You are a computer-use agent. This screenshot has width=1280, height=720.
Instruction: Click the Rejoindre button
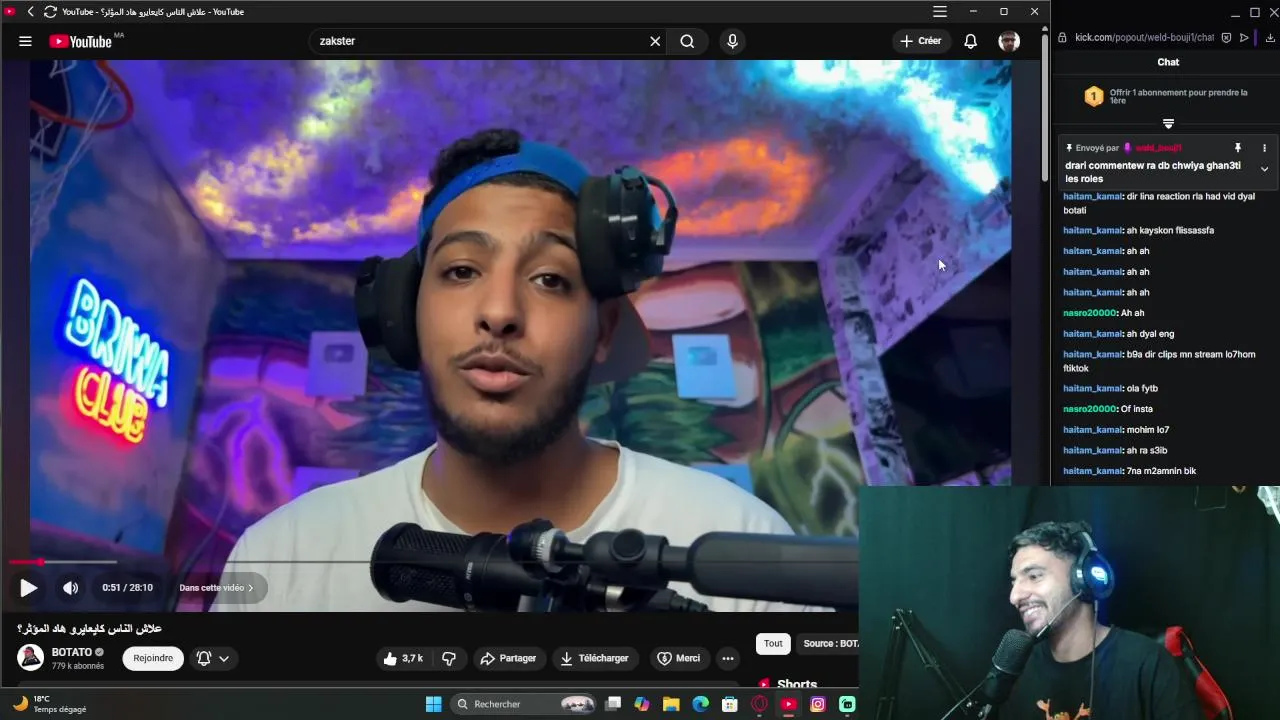pos(153,658)
